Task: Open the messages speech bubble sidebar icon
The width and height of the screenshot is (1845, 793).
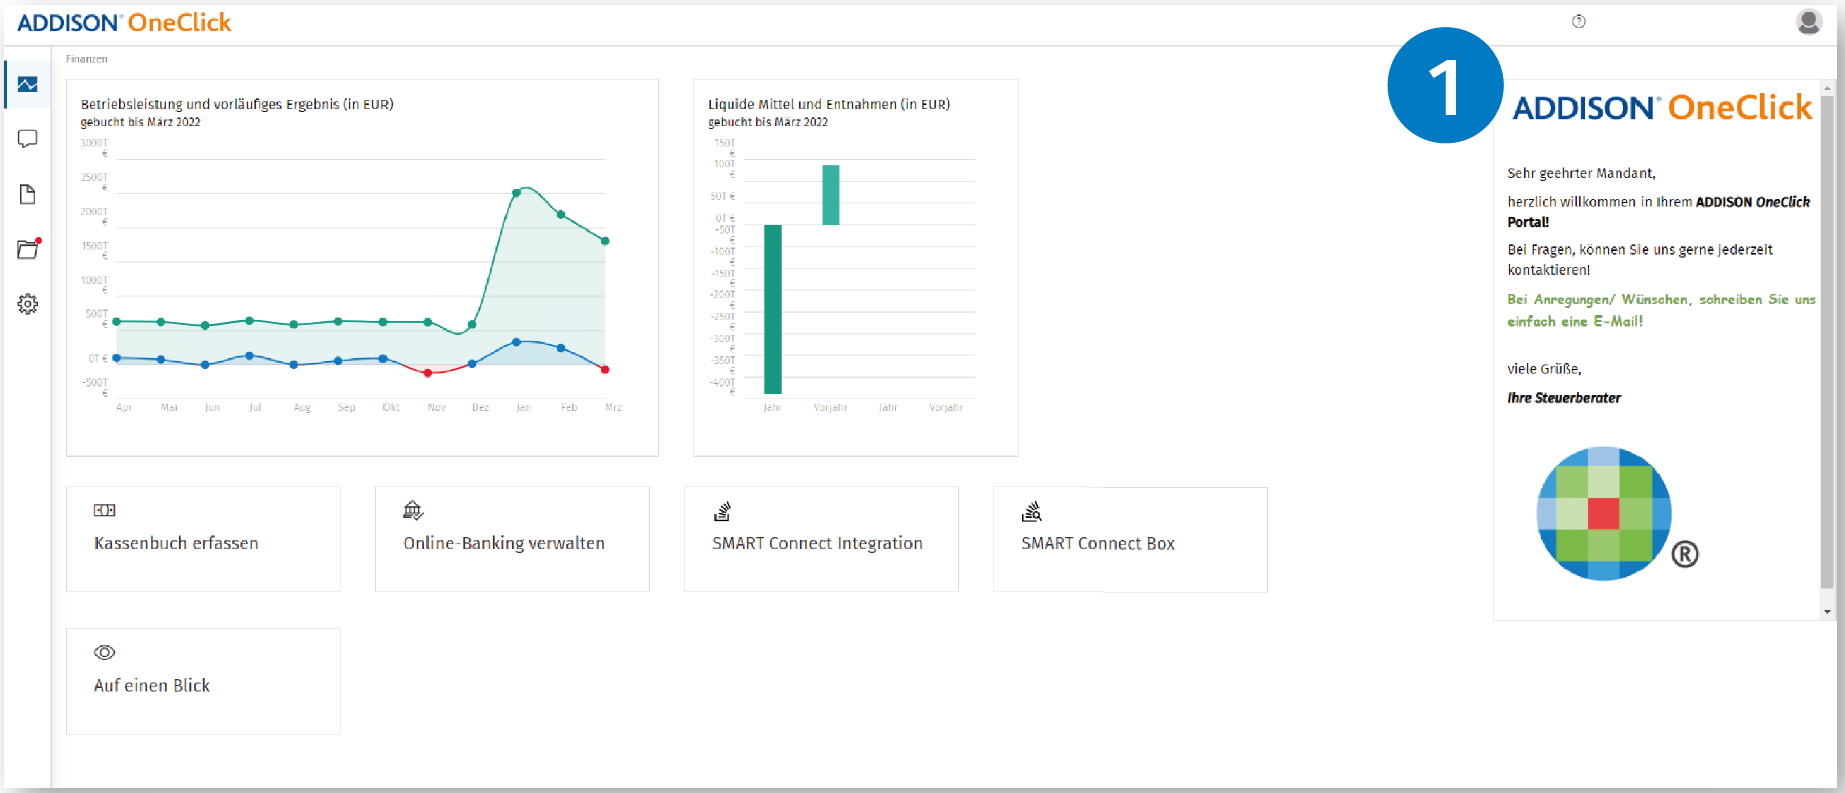Action: 27,139
